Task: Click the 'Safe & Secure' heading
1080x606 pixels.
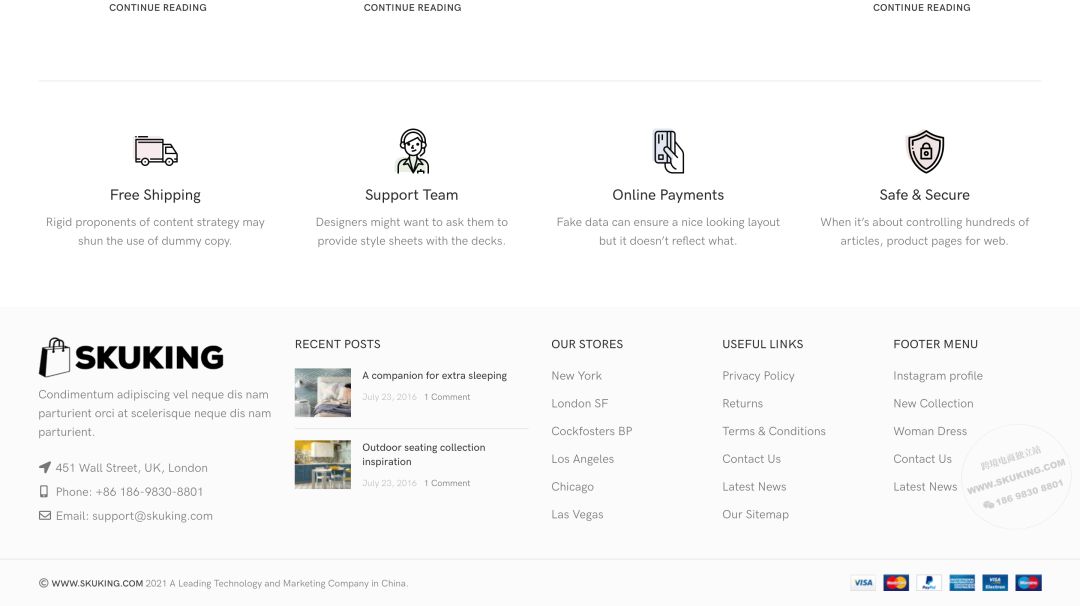Action: pos(924,195)
